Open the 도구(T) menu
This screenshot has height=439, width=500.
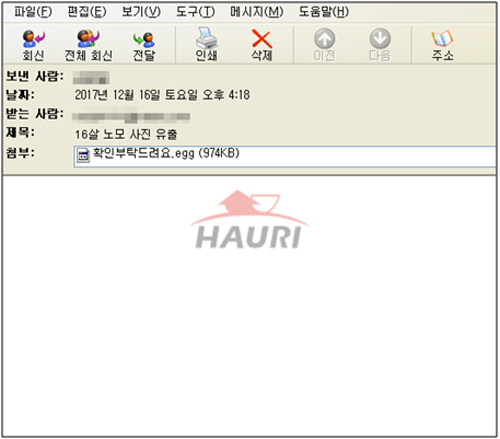point(195,12)
